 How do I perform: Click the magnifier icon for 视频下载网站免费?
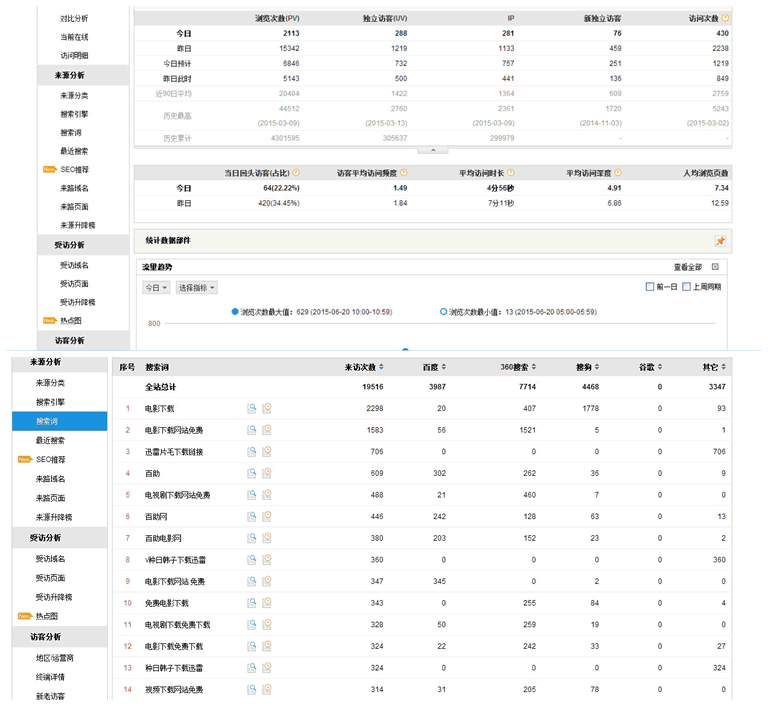tap(251, 689)
